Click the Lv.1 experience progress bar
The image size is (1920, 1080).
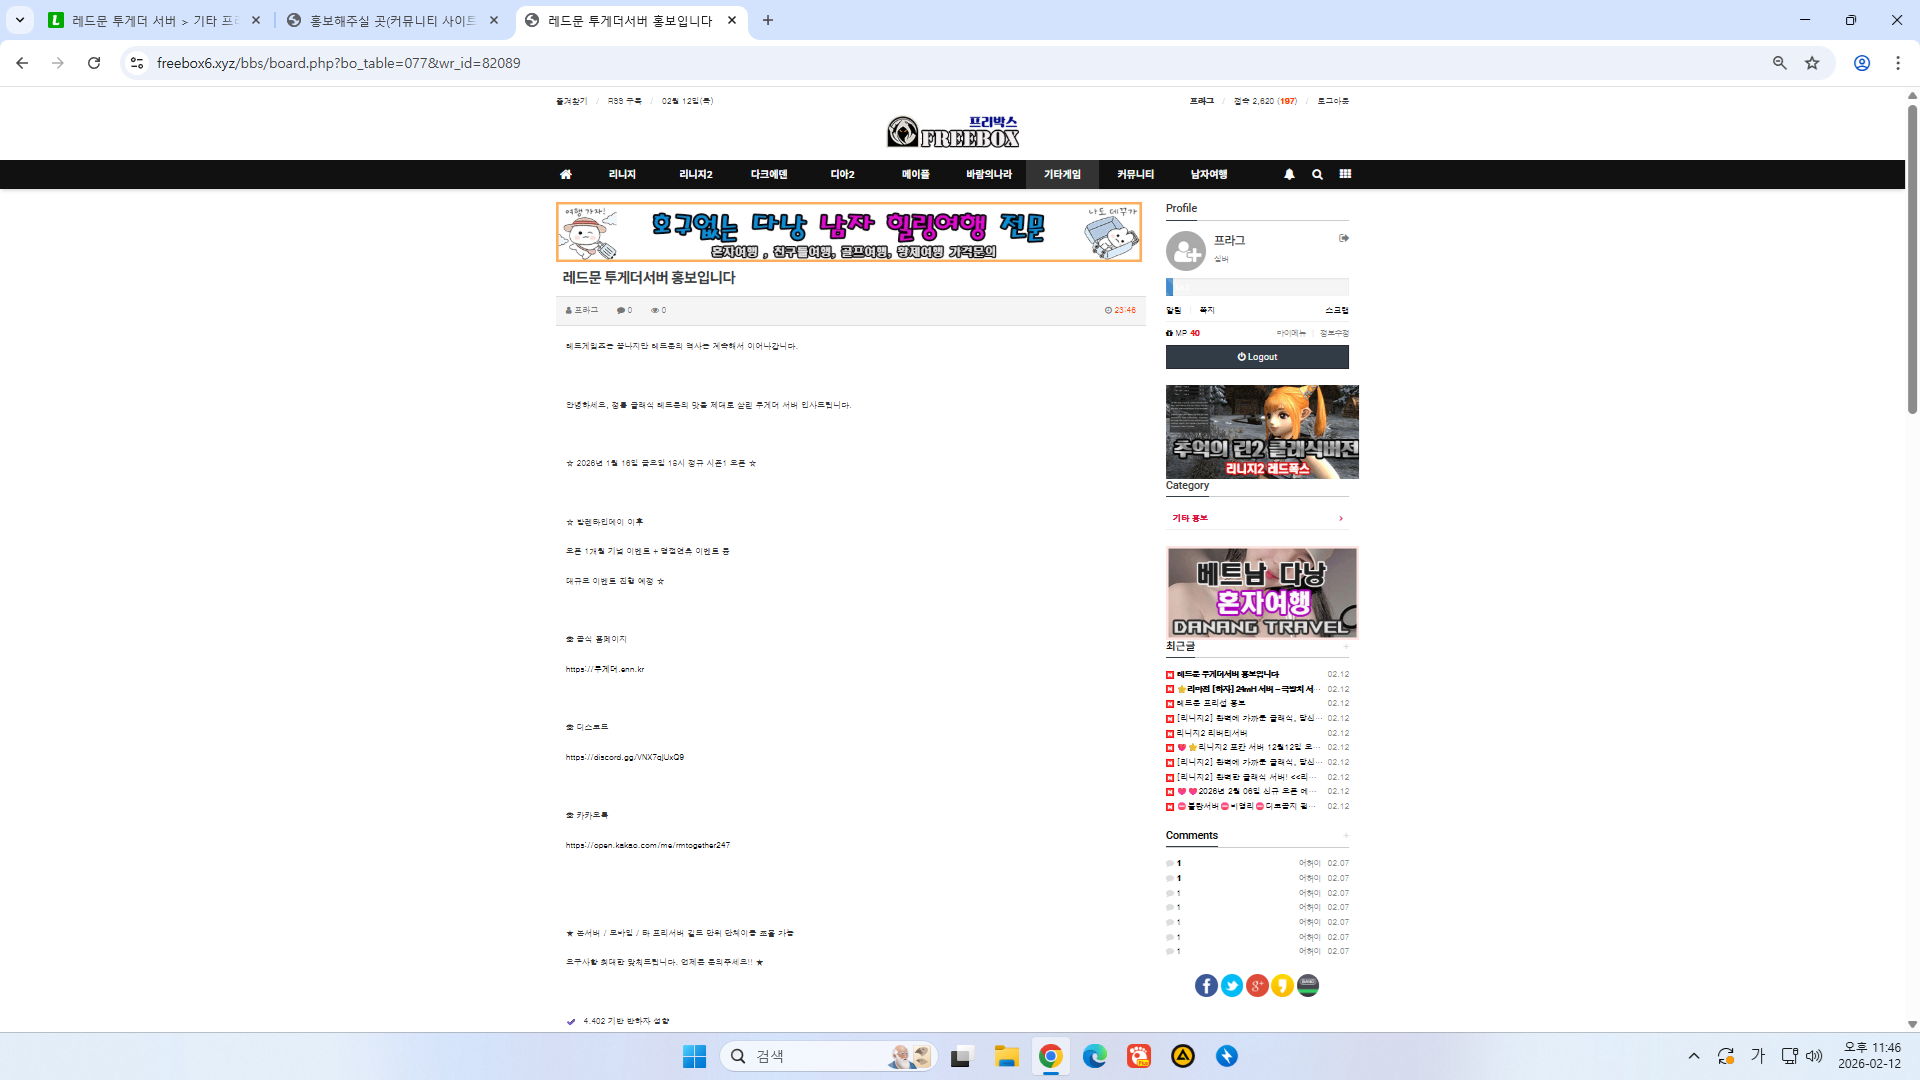tap(1257, 287)
